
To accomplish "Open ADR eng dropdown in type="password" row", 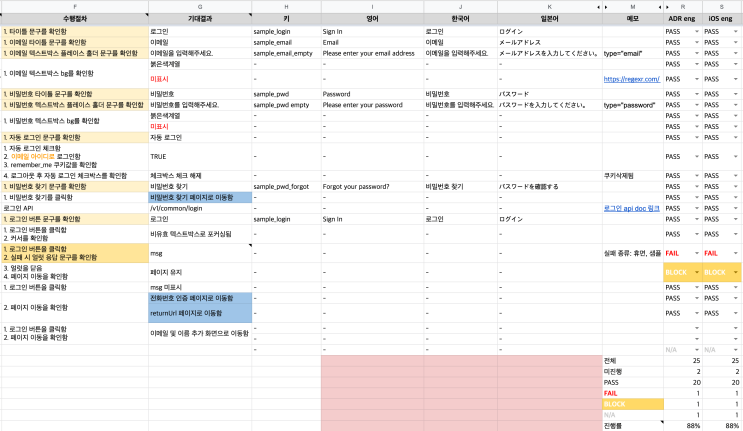I will (697, 105).
